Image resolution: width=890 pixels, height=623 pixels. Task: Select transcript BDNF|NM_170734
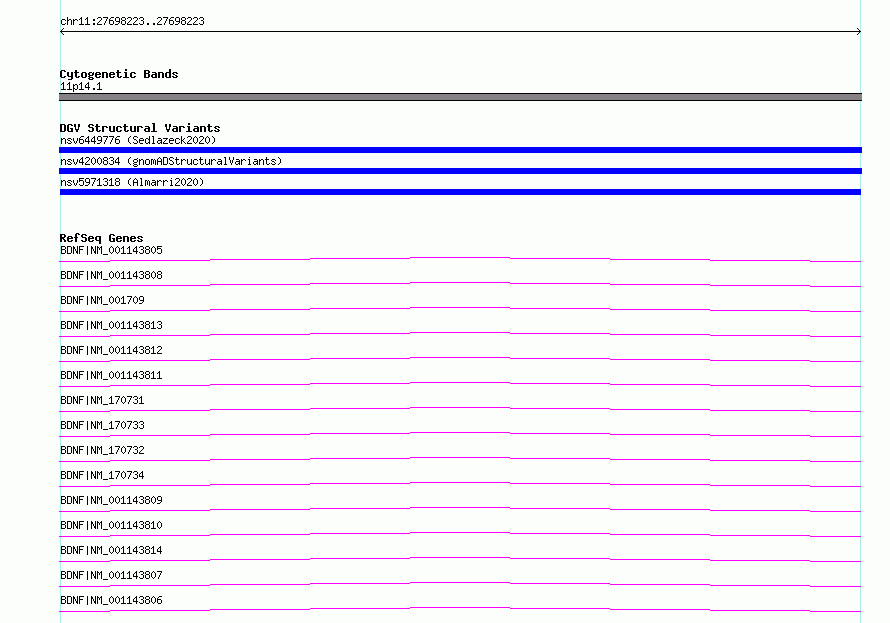102,475
